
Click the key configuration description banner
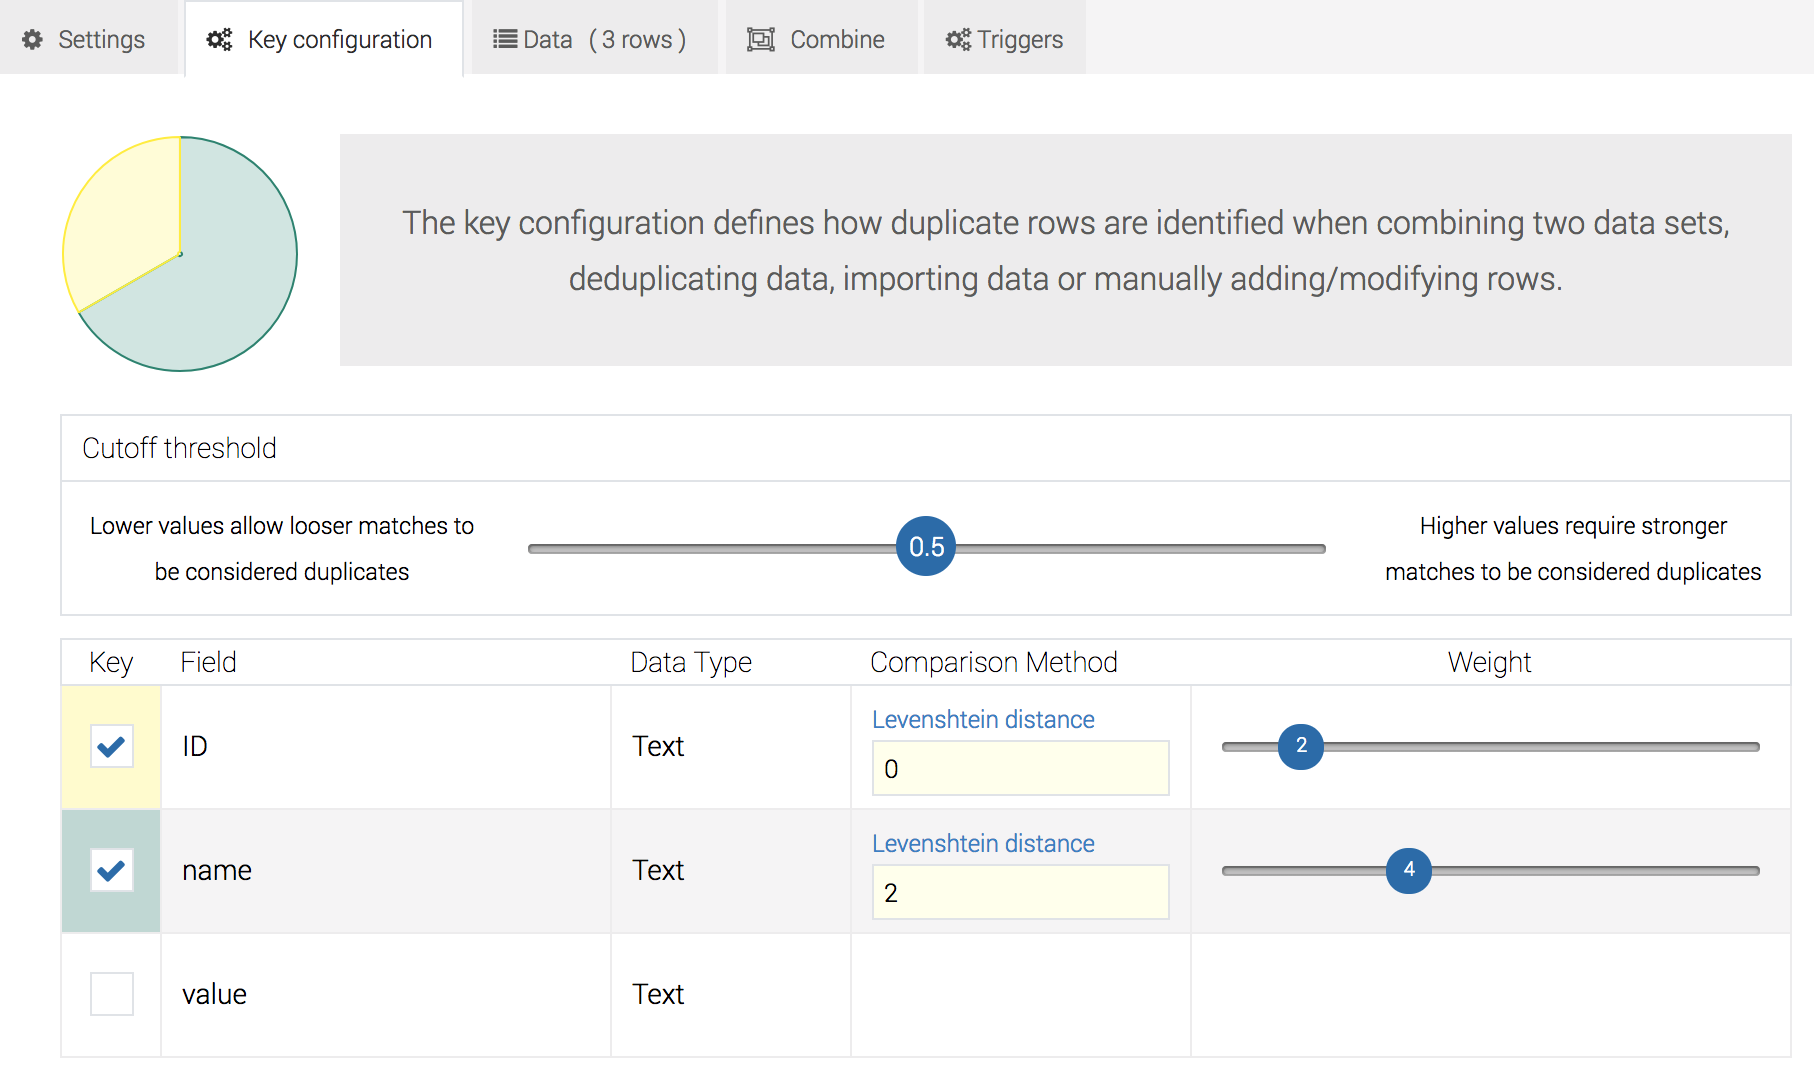tap(1066, 250)
